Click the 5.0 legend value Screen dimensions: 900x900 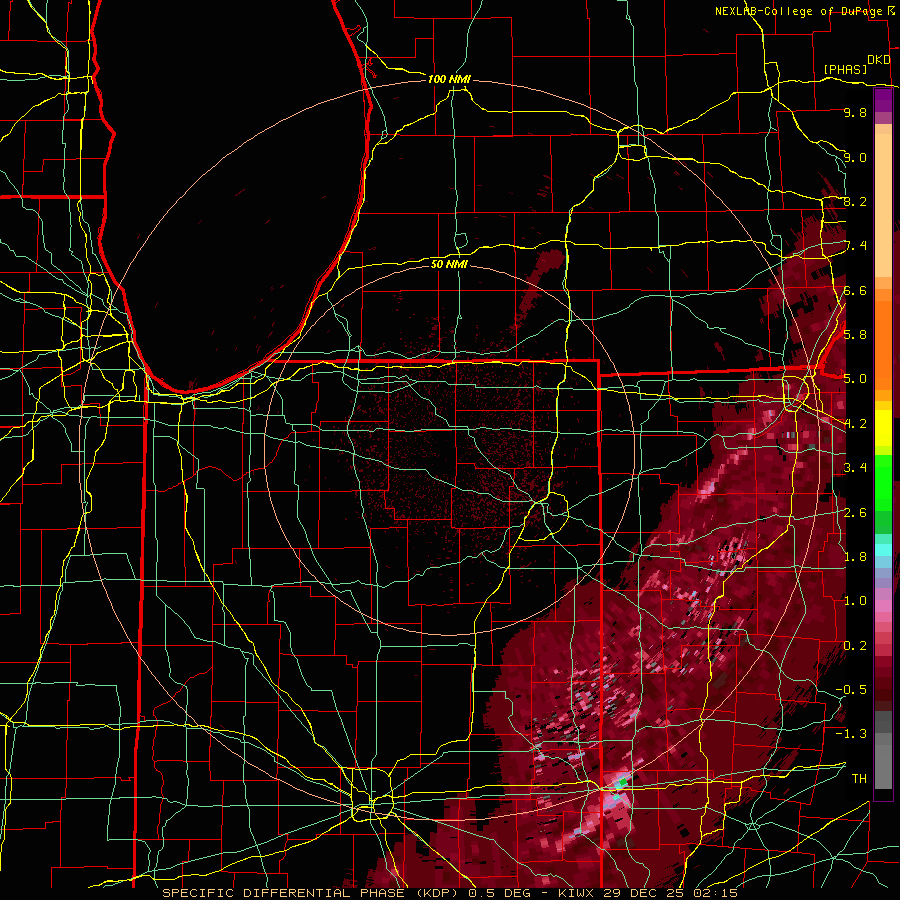click(855, 379)
